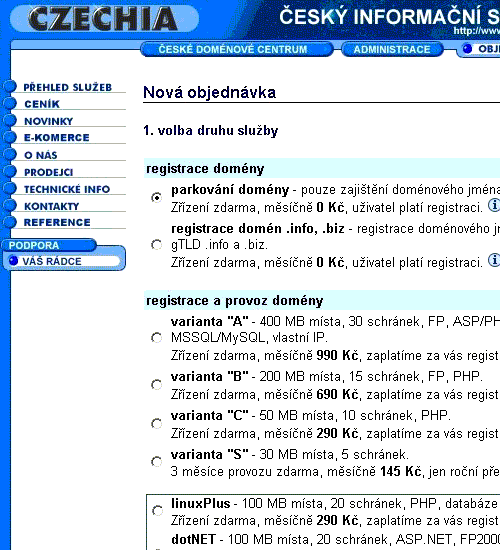500x550 pixels.
Task: Click the Nová objednávka heading
Action: (209, 93)
